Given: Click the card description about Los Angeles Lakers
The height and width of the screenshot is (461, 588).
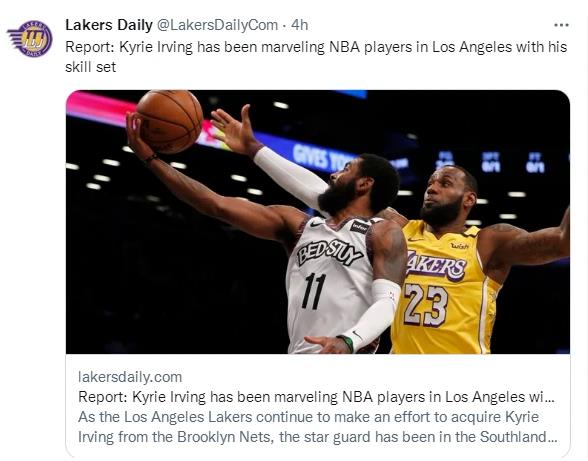Looking at the screenshot, I should point(317,427).
